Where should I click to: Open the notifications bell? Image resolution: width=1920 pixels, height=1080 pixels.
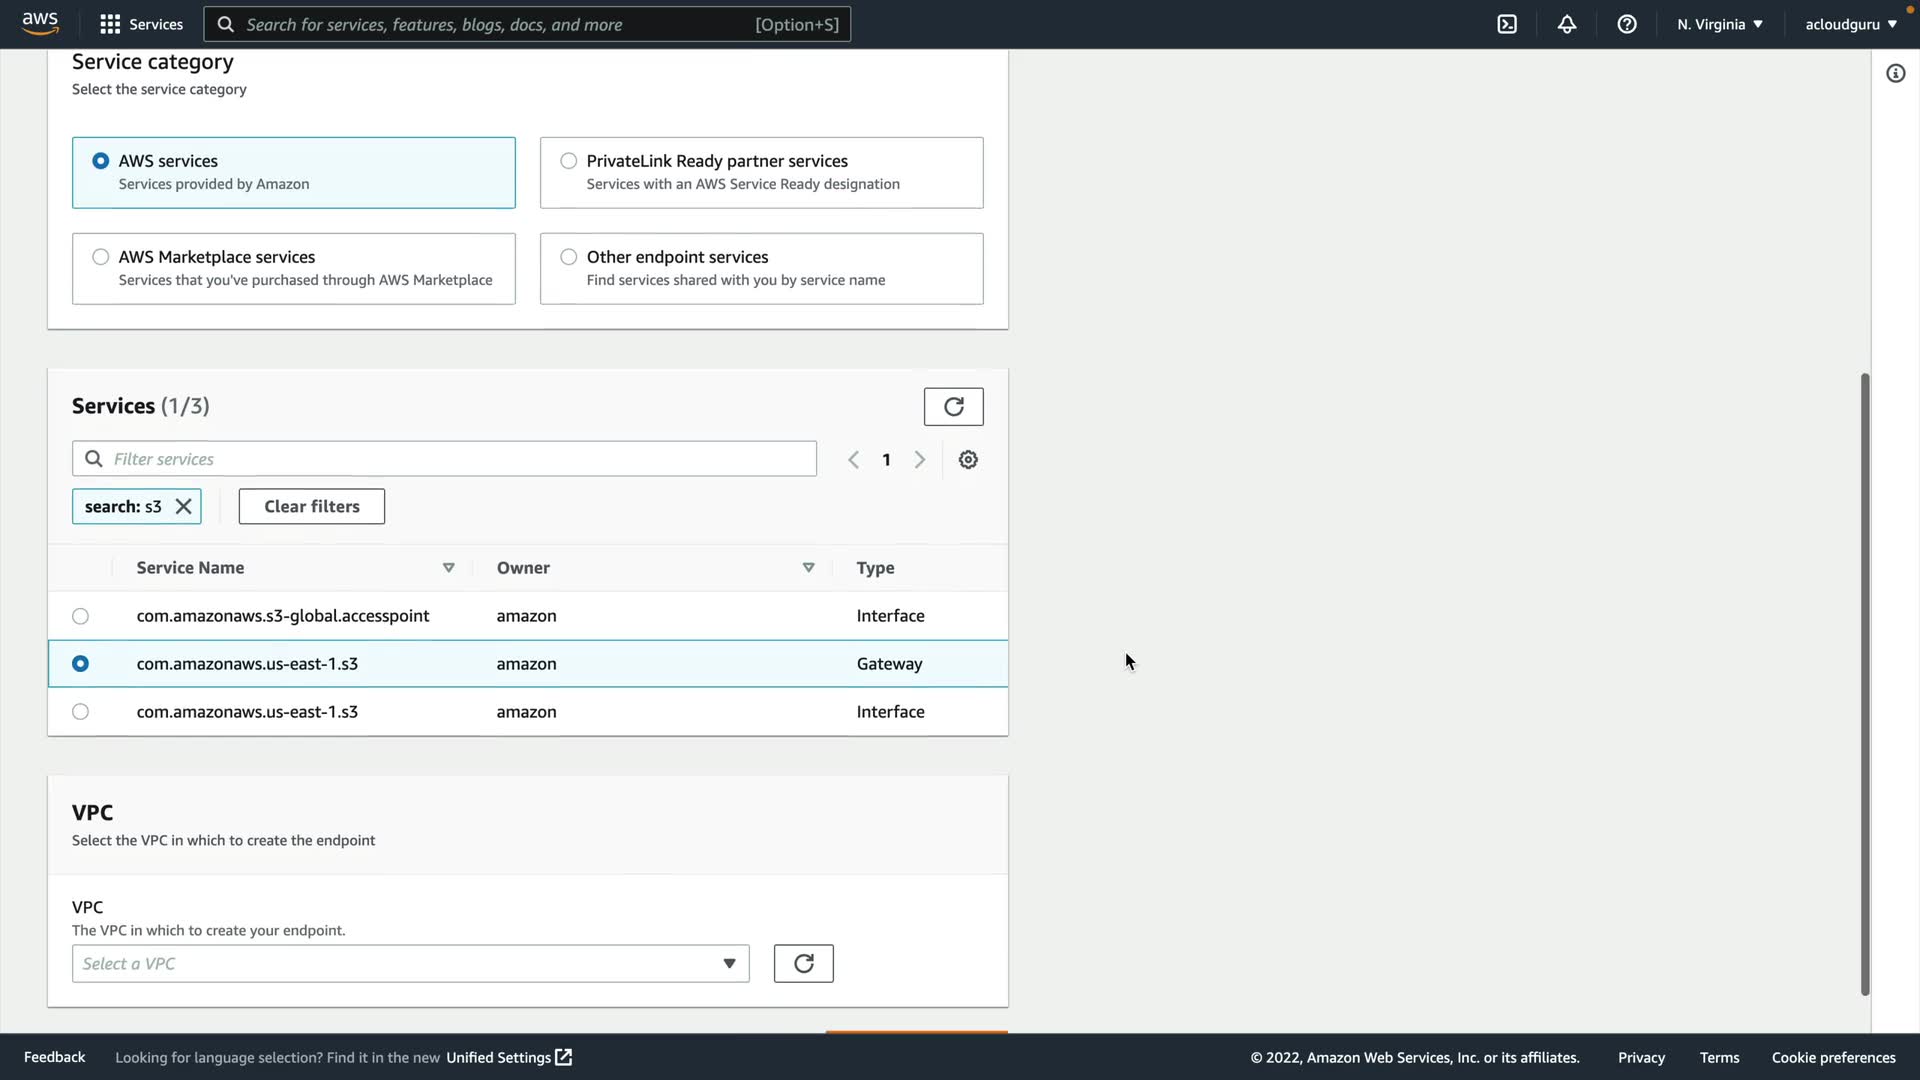tap(1567, 24)
